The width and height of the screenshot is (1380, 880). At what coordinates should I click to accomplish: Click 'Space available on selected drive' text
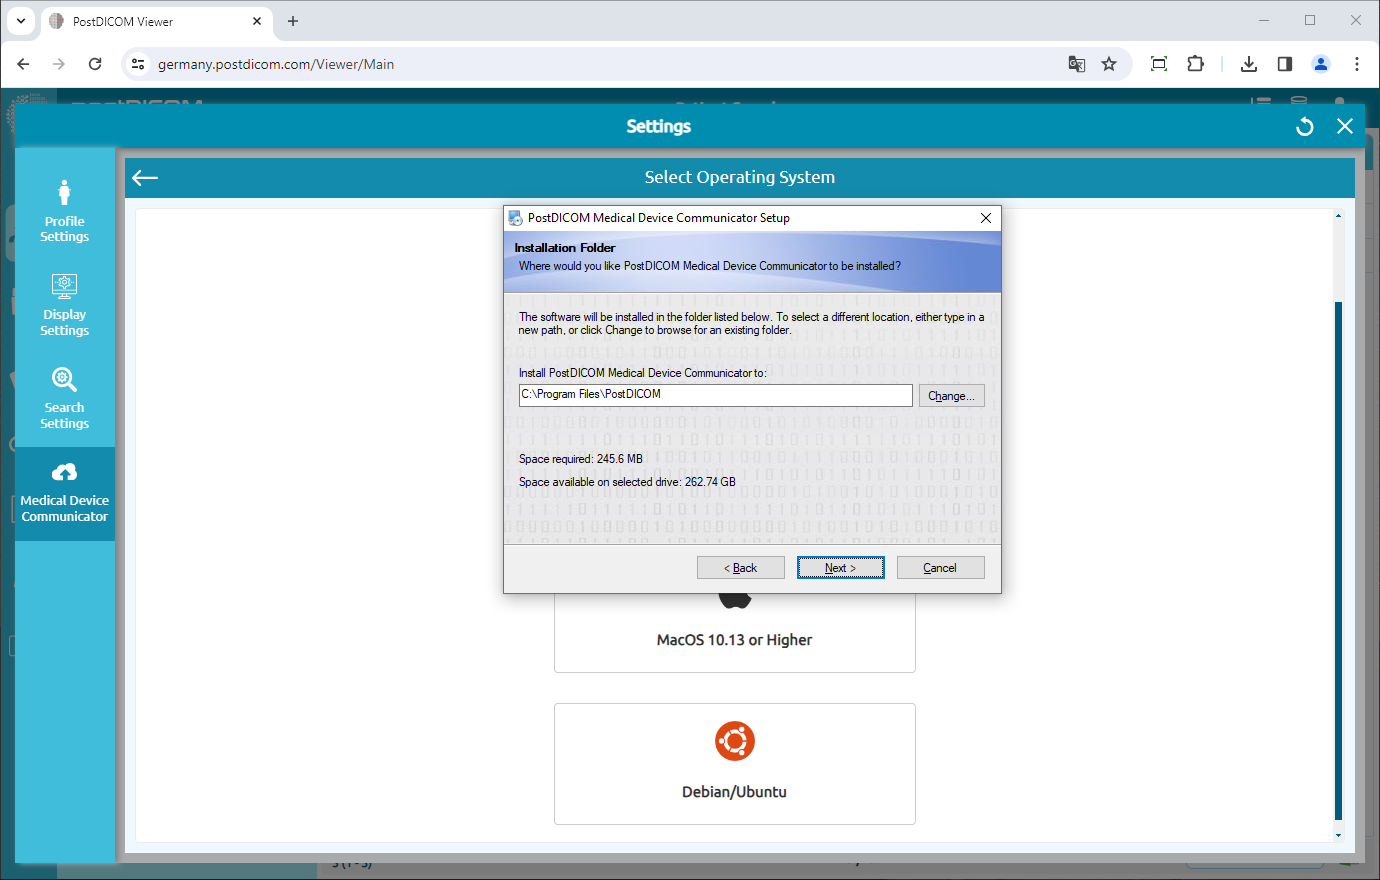tap(627, 482)
